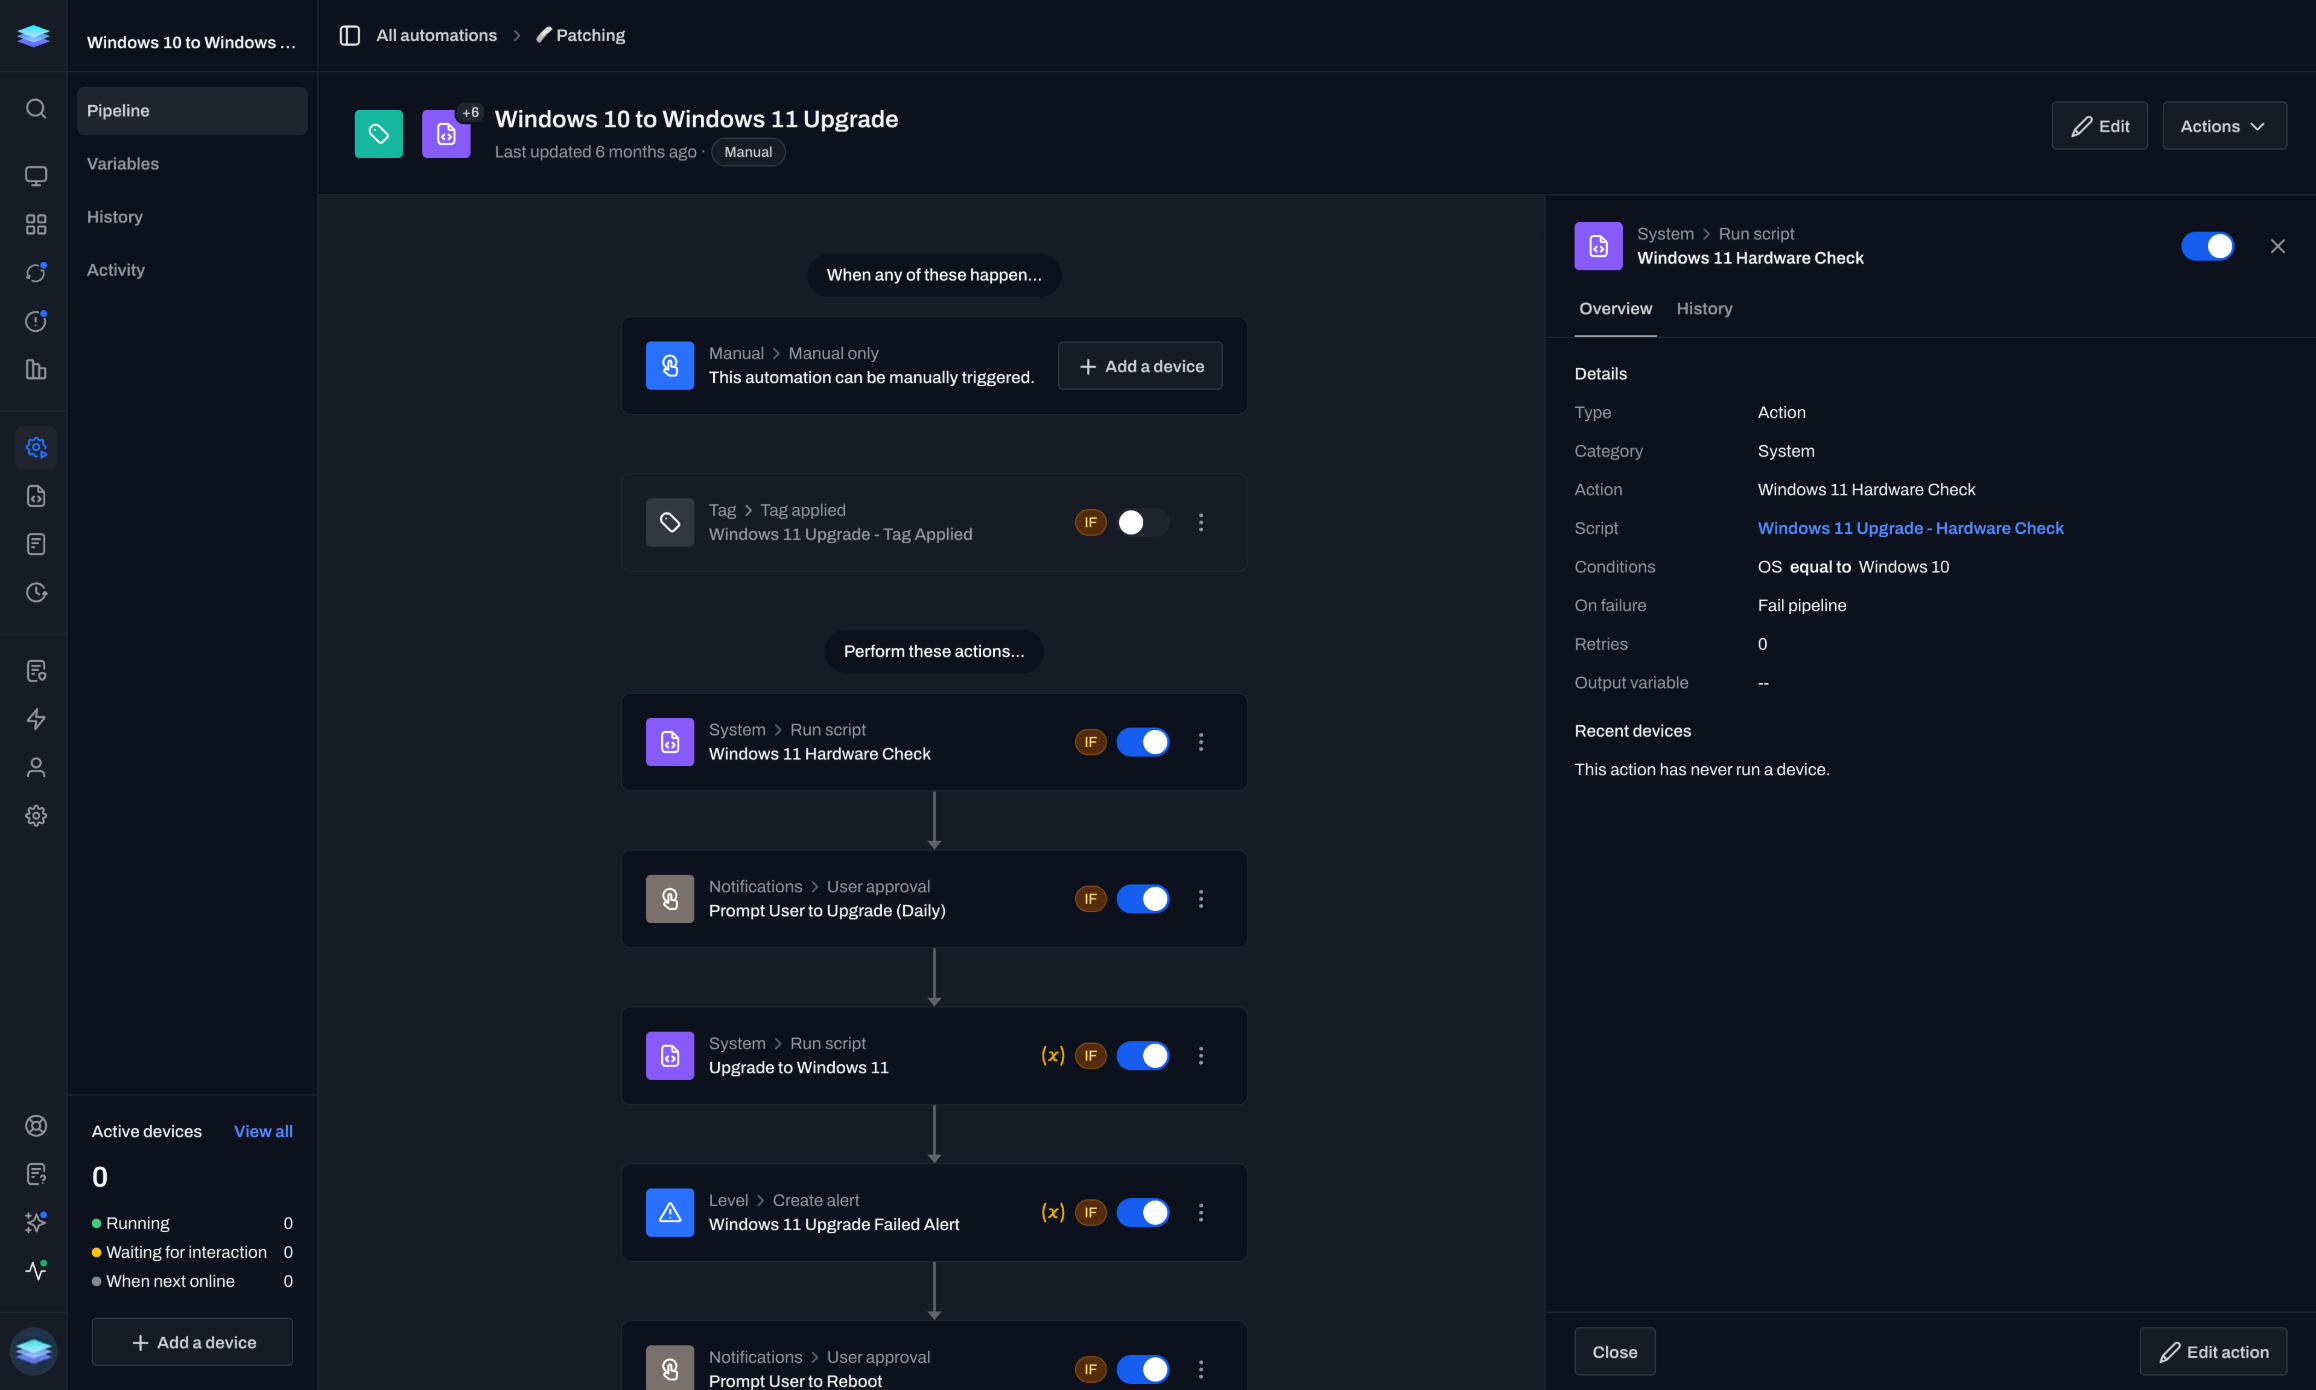The image size is (2316, 1390).
Task: Open the search icon in the left rail
Action: click(36, 109)
